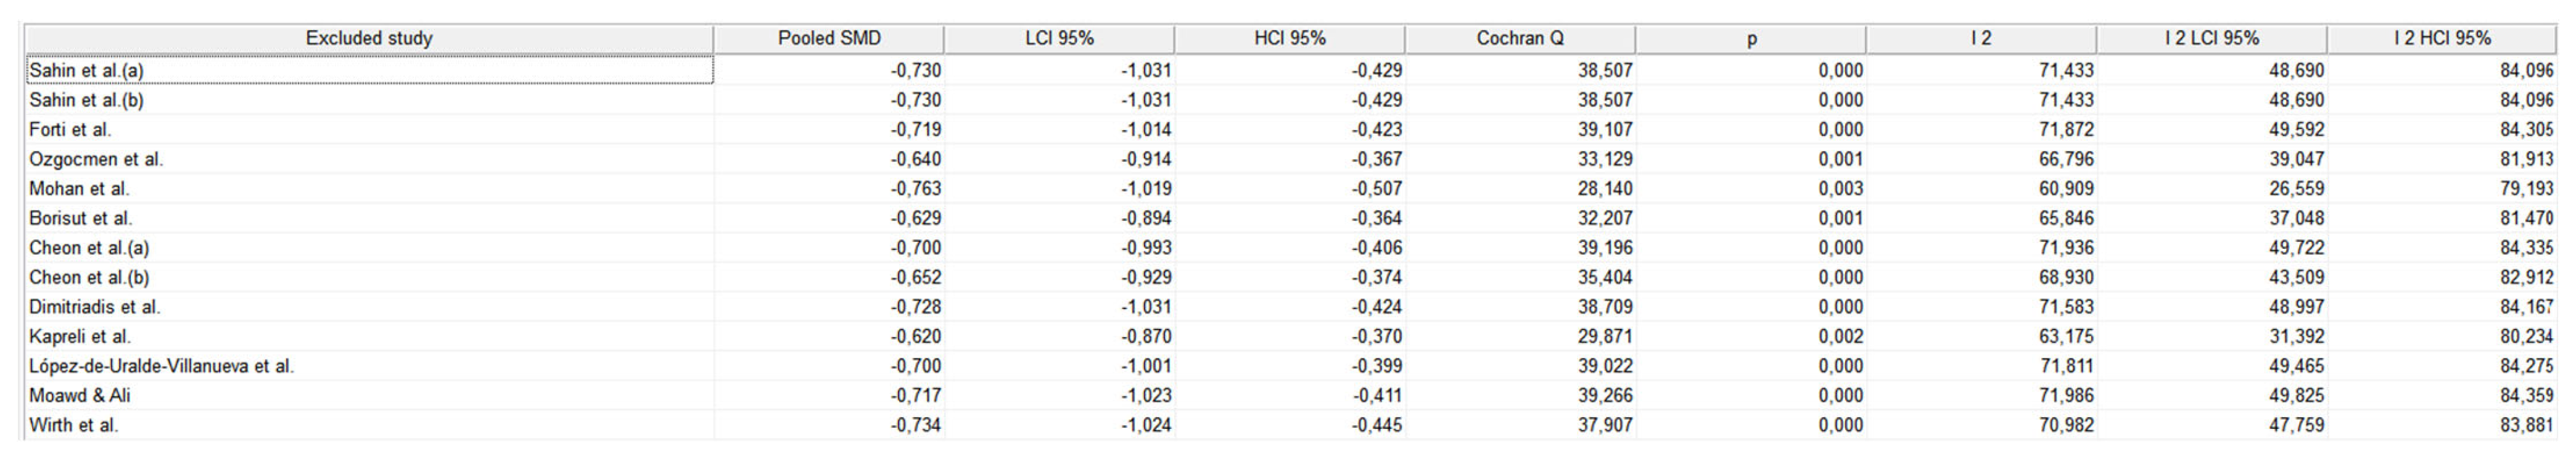Select the Dimitriadis et al. row
The image size is (2576, 461).
click(x=95, y=306)
